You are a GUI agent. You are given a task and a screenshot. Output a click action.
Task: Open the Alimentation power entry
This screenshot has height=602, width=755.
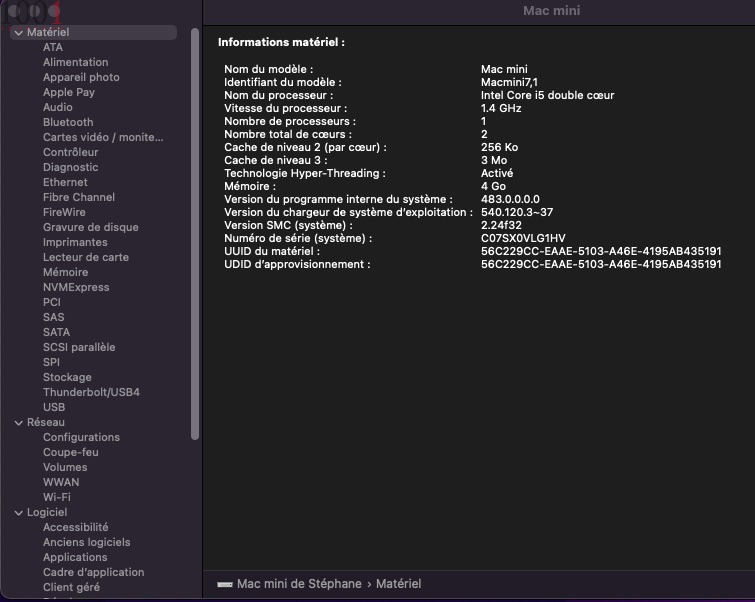pyautogui.click(x=75, y=62)
